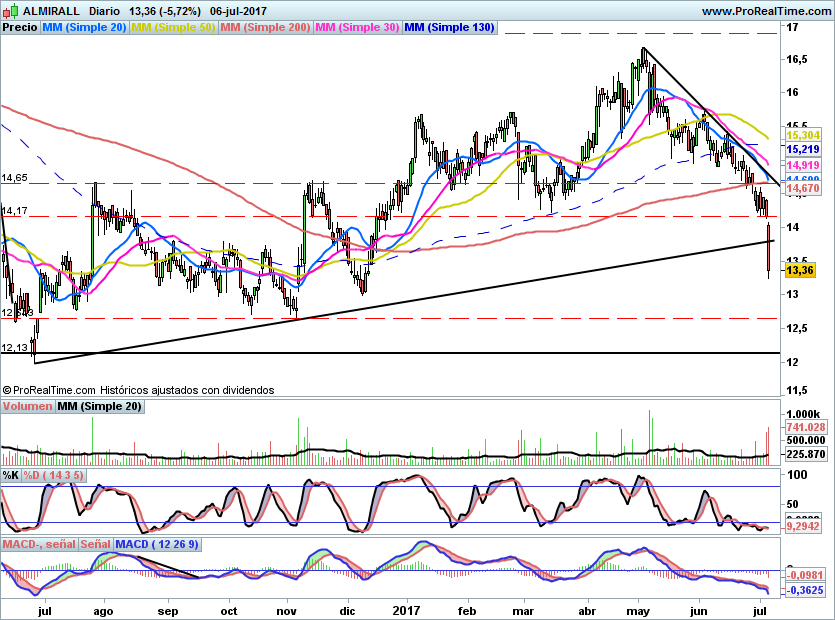The height and width of the screenshot is (620, 835).
Task: Select the Volumen panel label
Action: tap(27, 406)
